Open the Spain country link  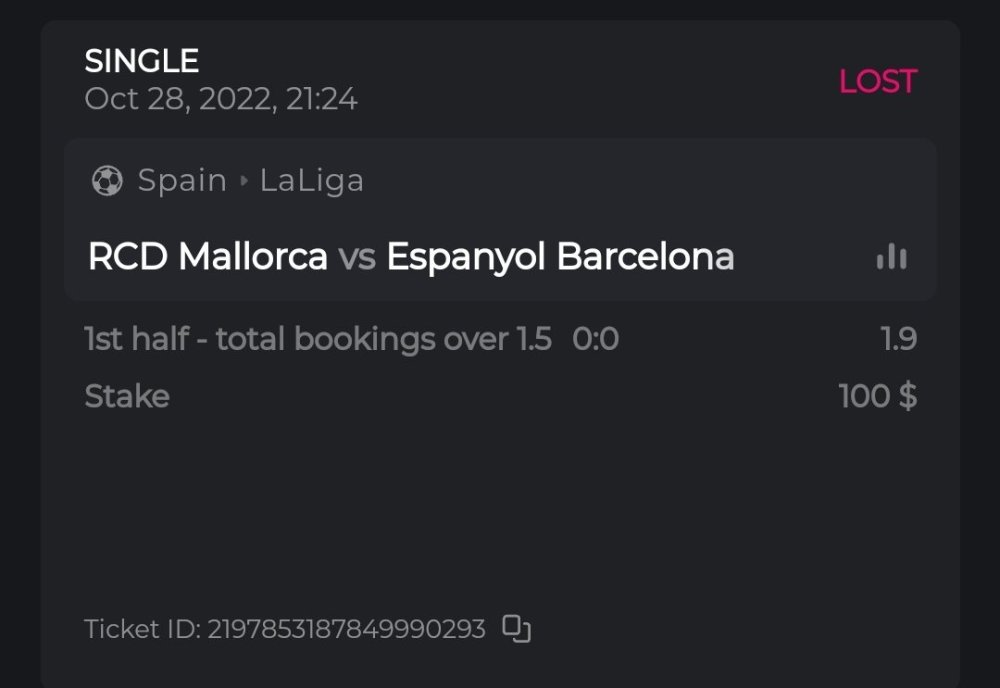[x=182, y=181]
